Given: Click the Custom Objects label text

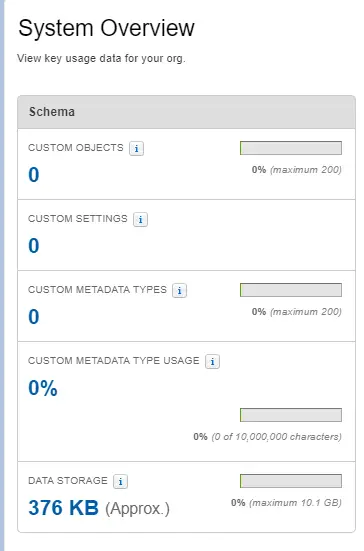Looking at the screenshot, I should (x=76, y=148).
